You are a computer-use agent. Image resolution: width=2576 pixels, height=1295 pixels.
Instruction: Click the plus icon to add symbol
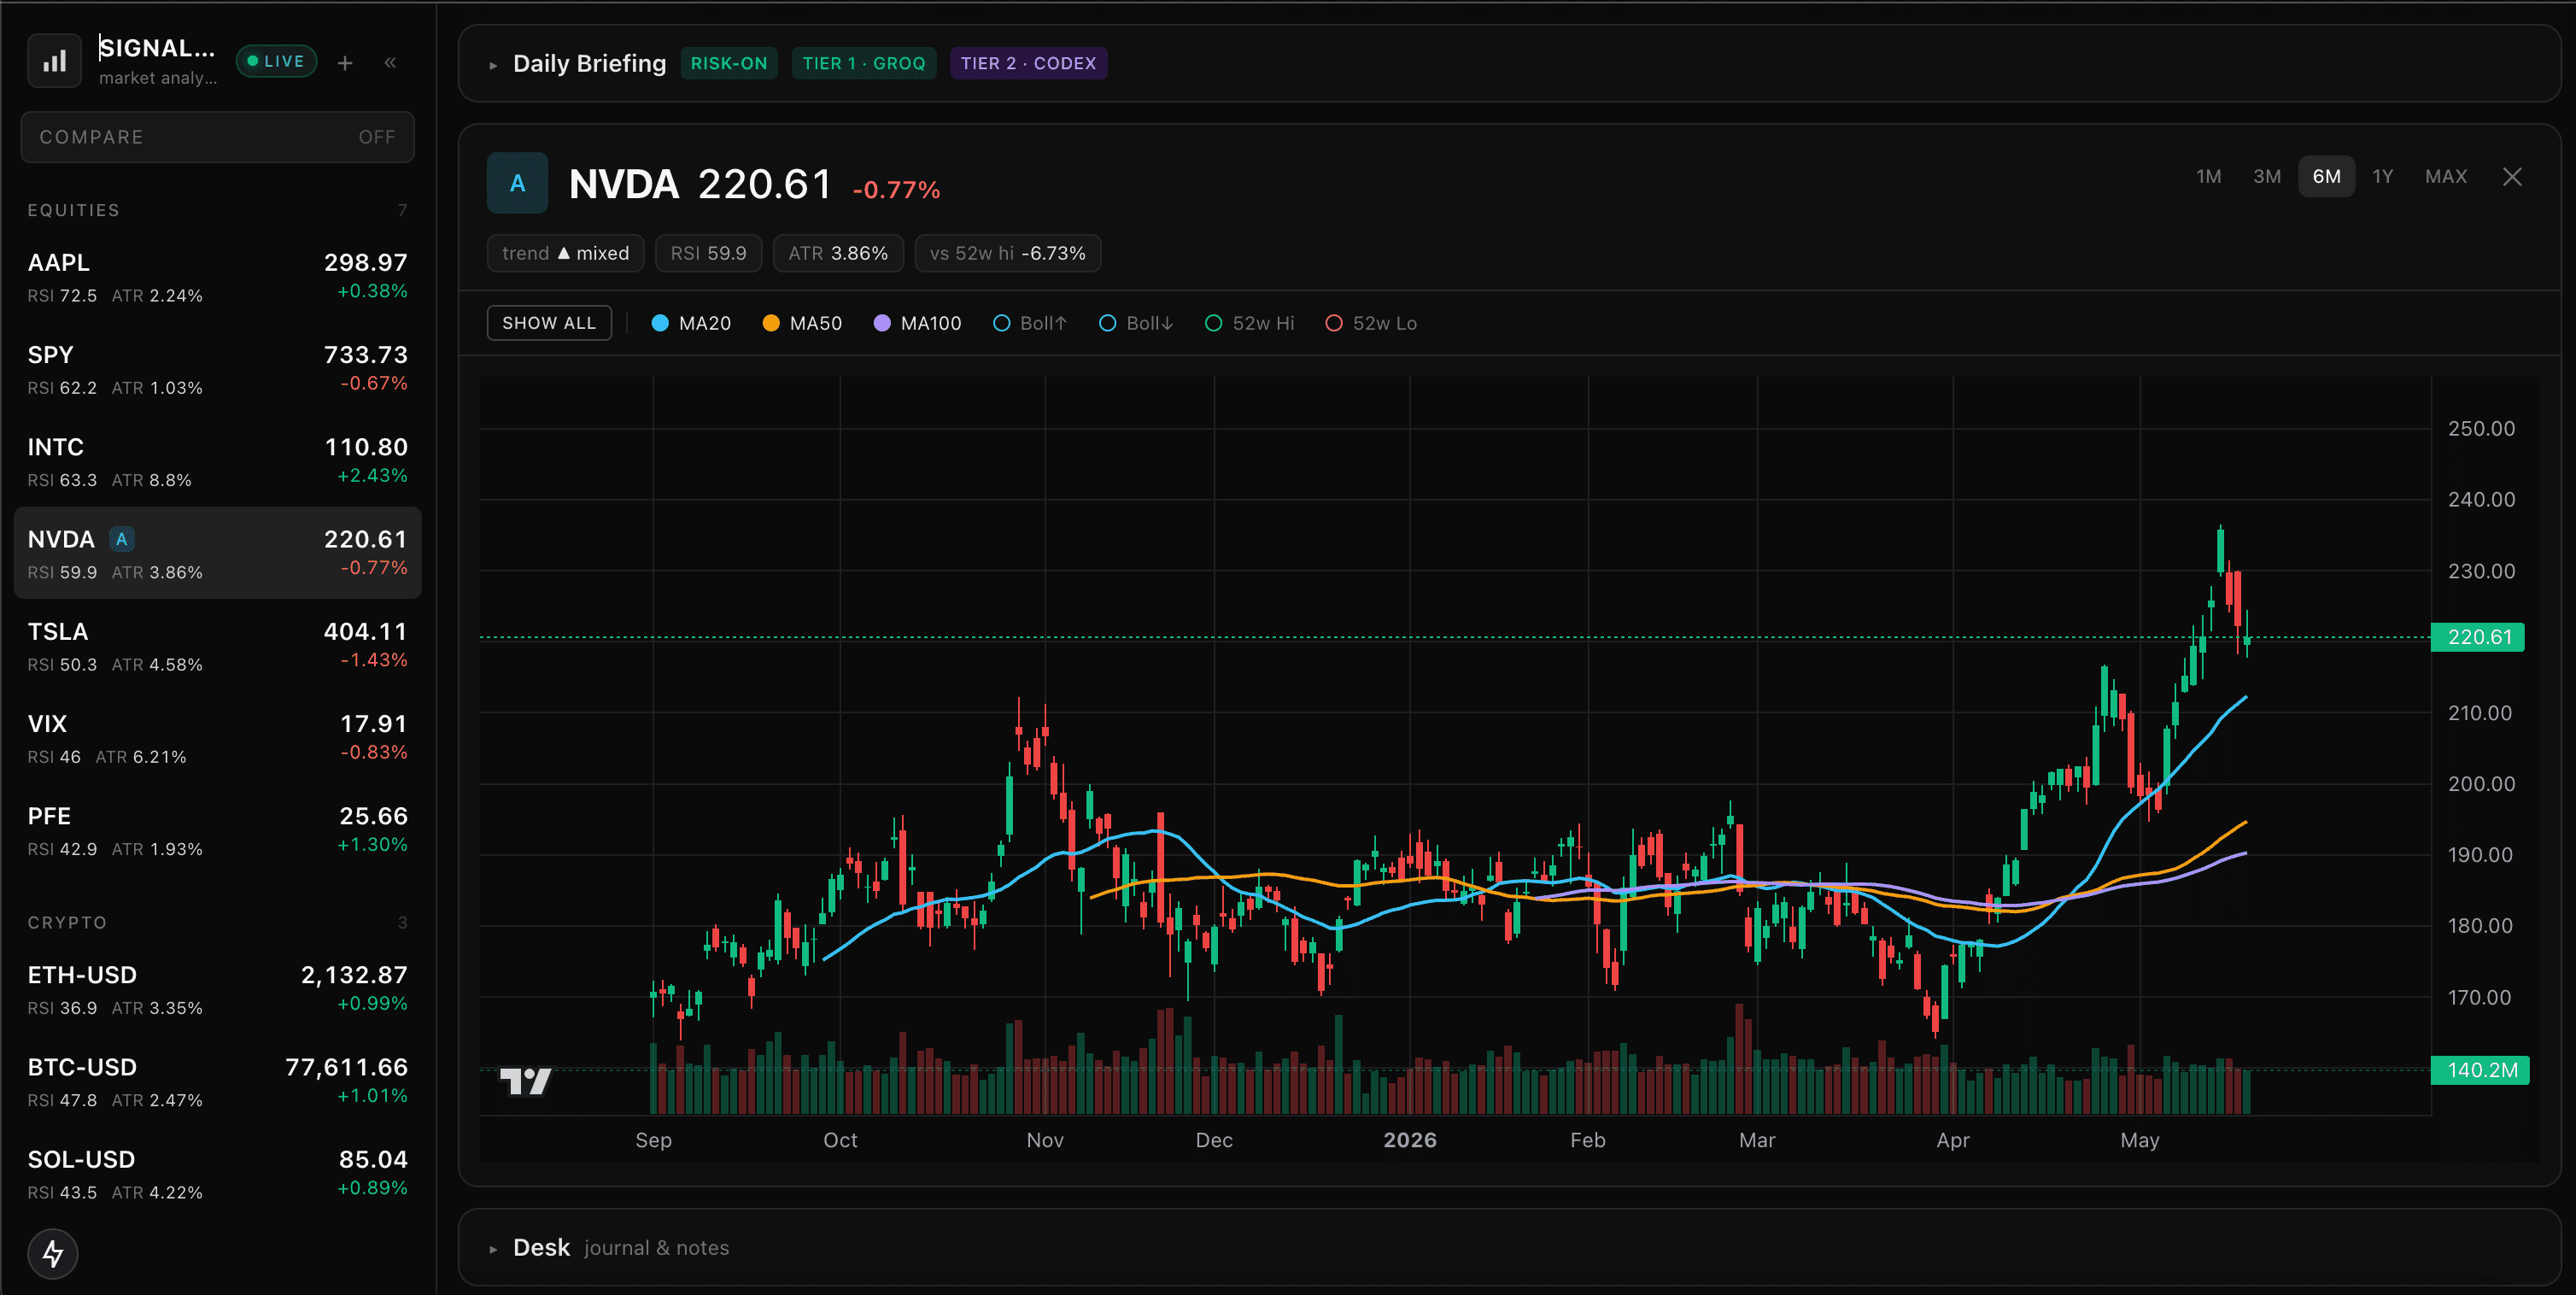point(345,63)
